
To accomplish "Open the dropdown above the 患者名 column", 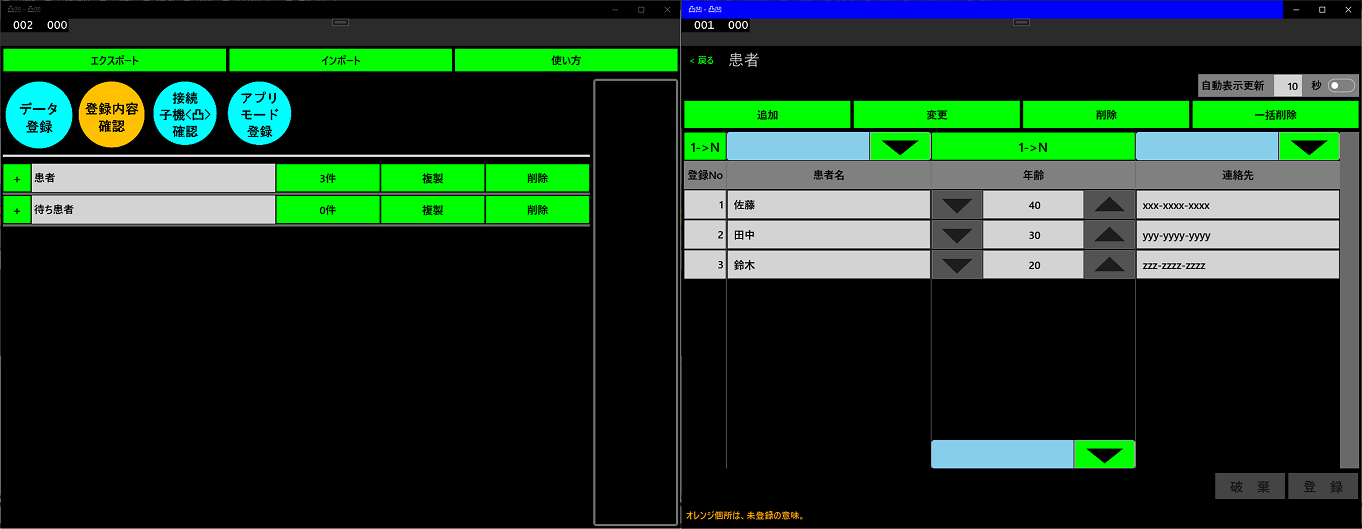I will coord(900,147).
